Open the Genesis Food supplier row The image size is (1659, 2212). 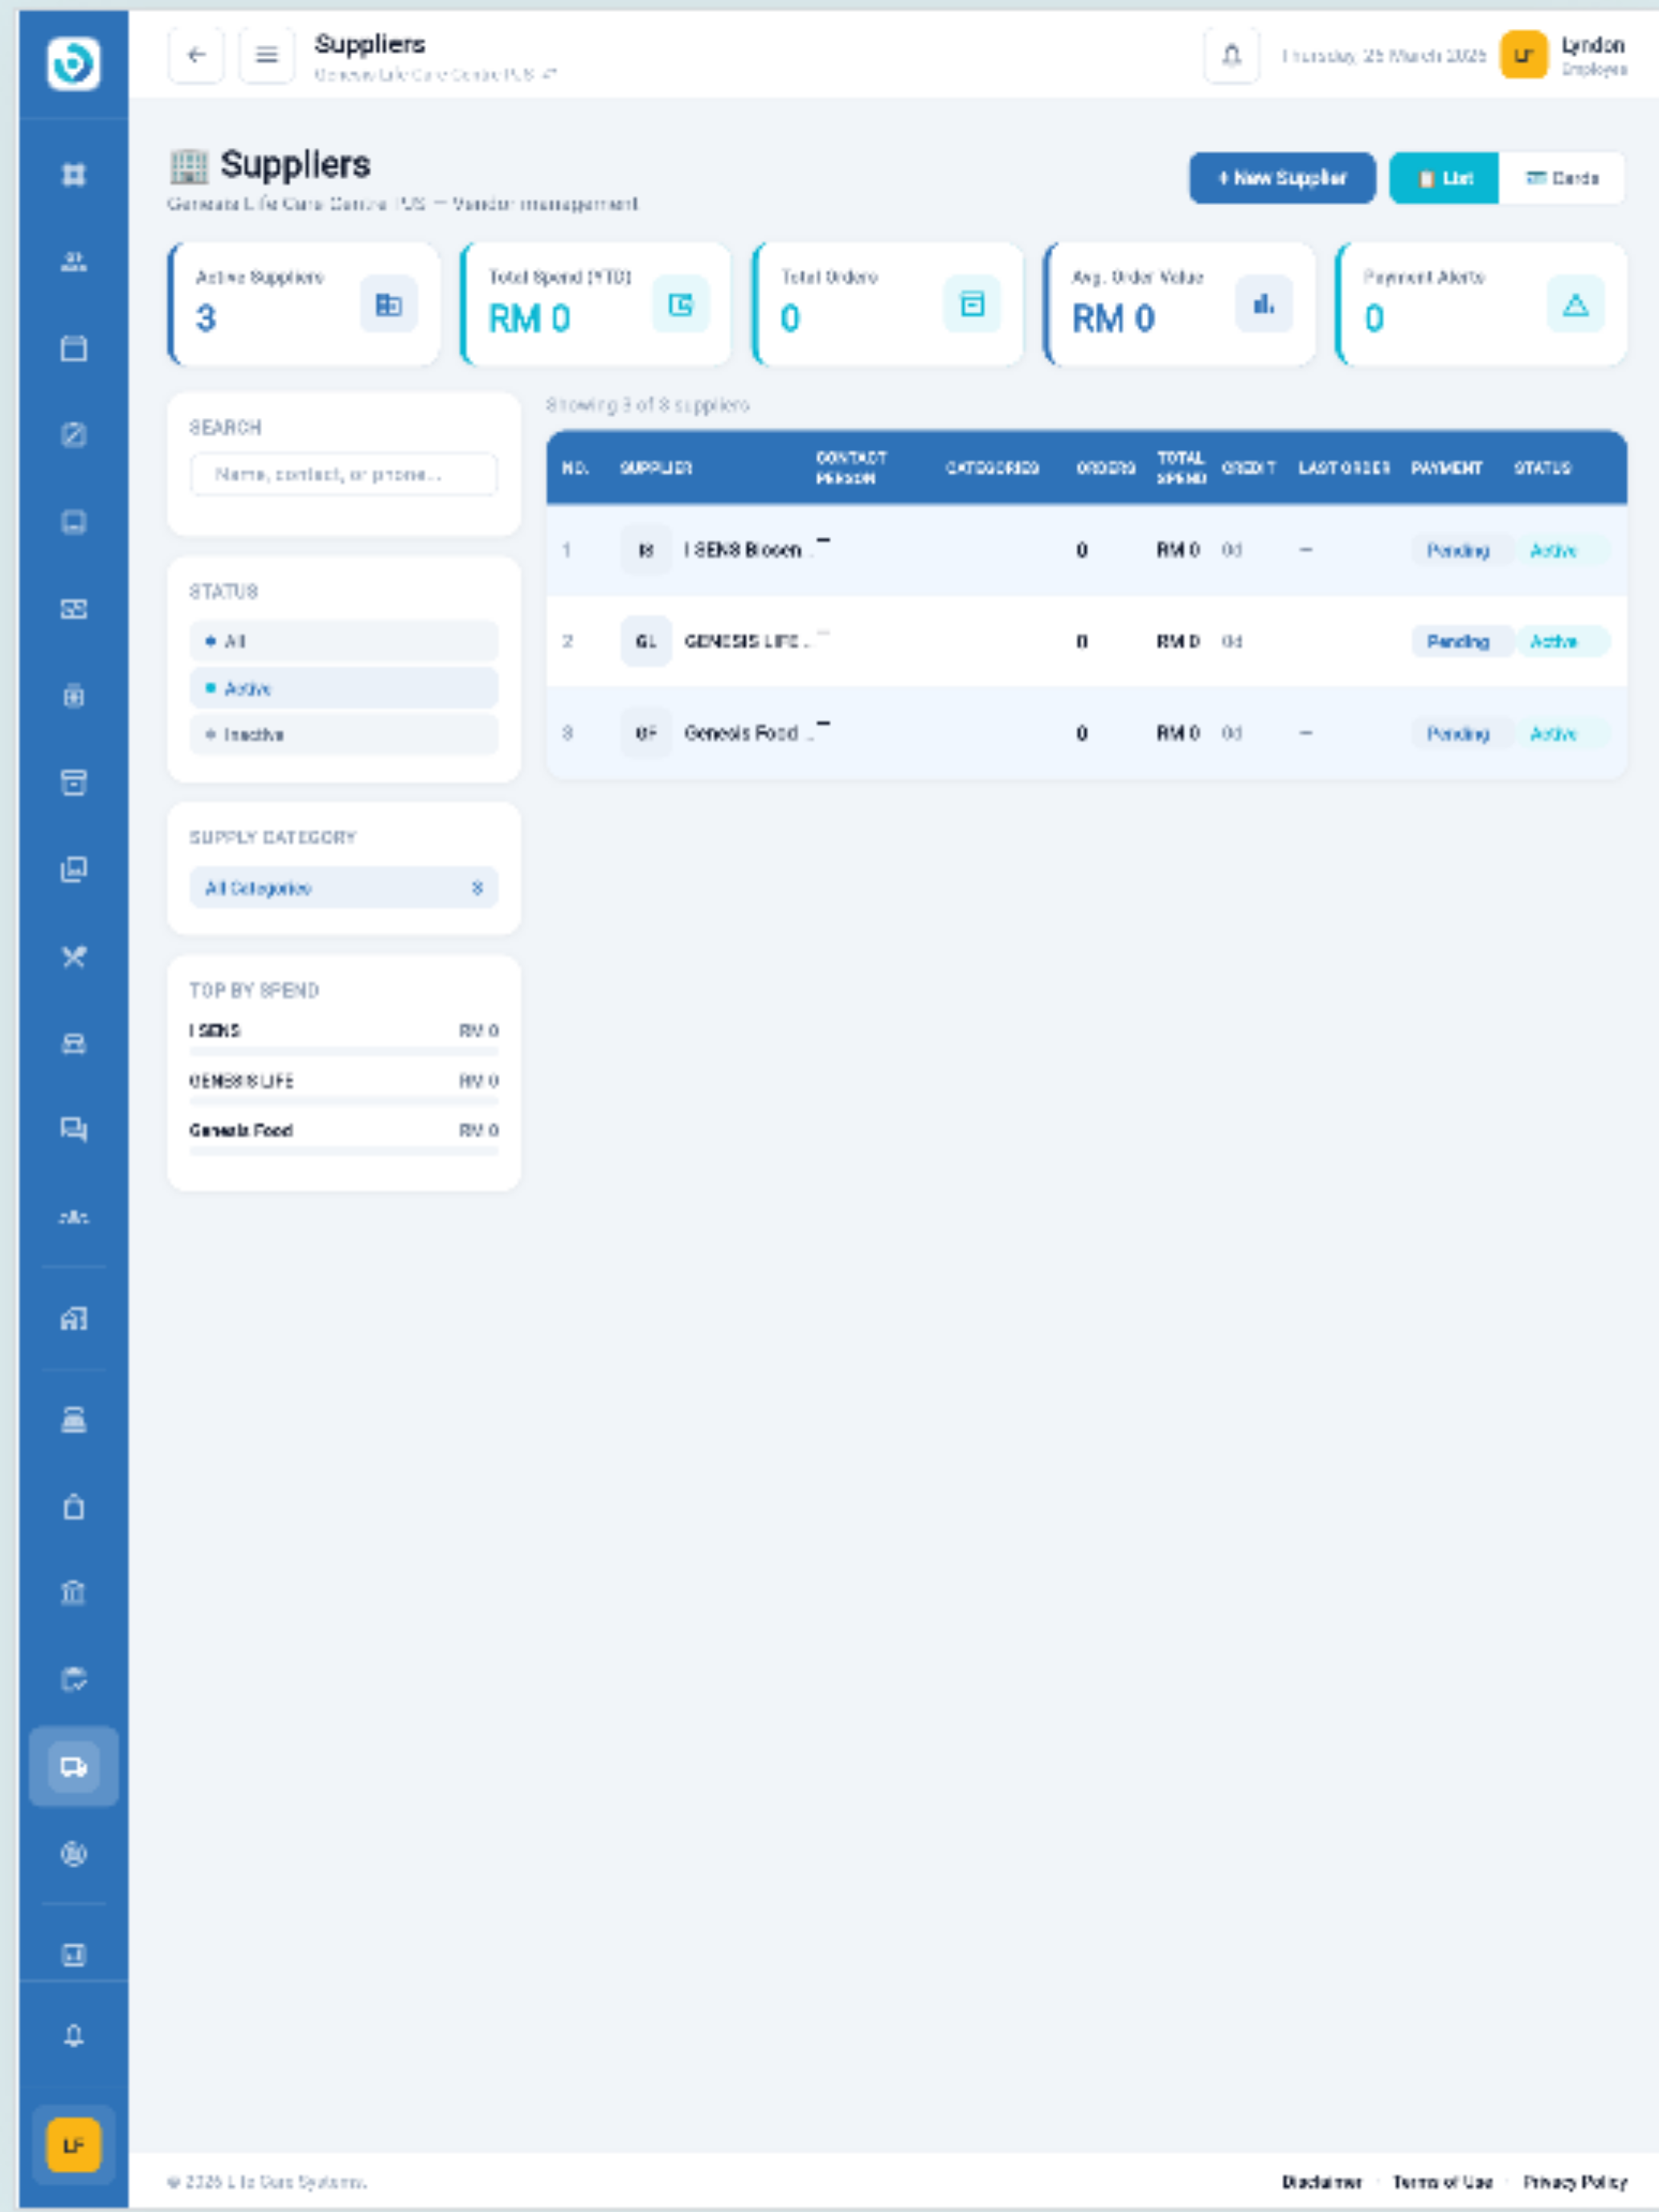pos(1086,733)
